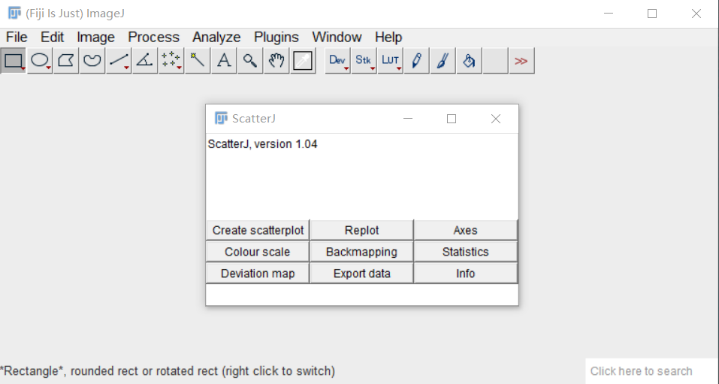Open the File menu
Viewport: 719px width, 384px height.
coord(17,37)
